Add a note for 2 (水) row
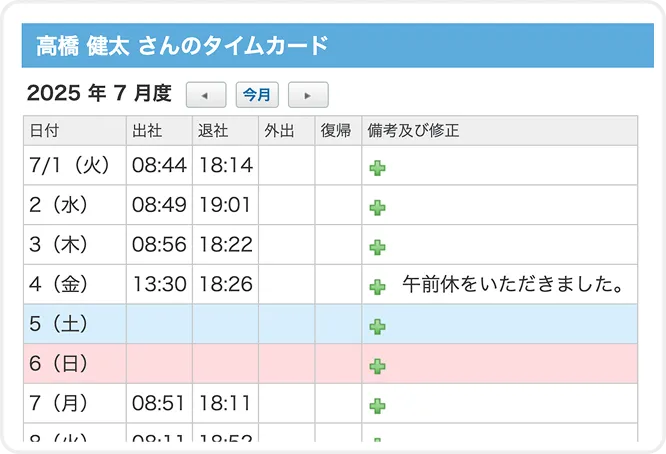The height and width of the screenshot is (454, 666). [x=377, y=208]
